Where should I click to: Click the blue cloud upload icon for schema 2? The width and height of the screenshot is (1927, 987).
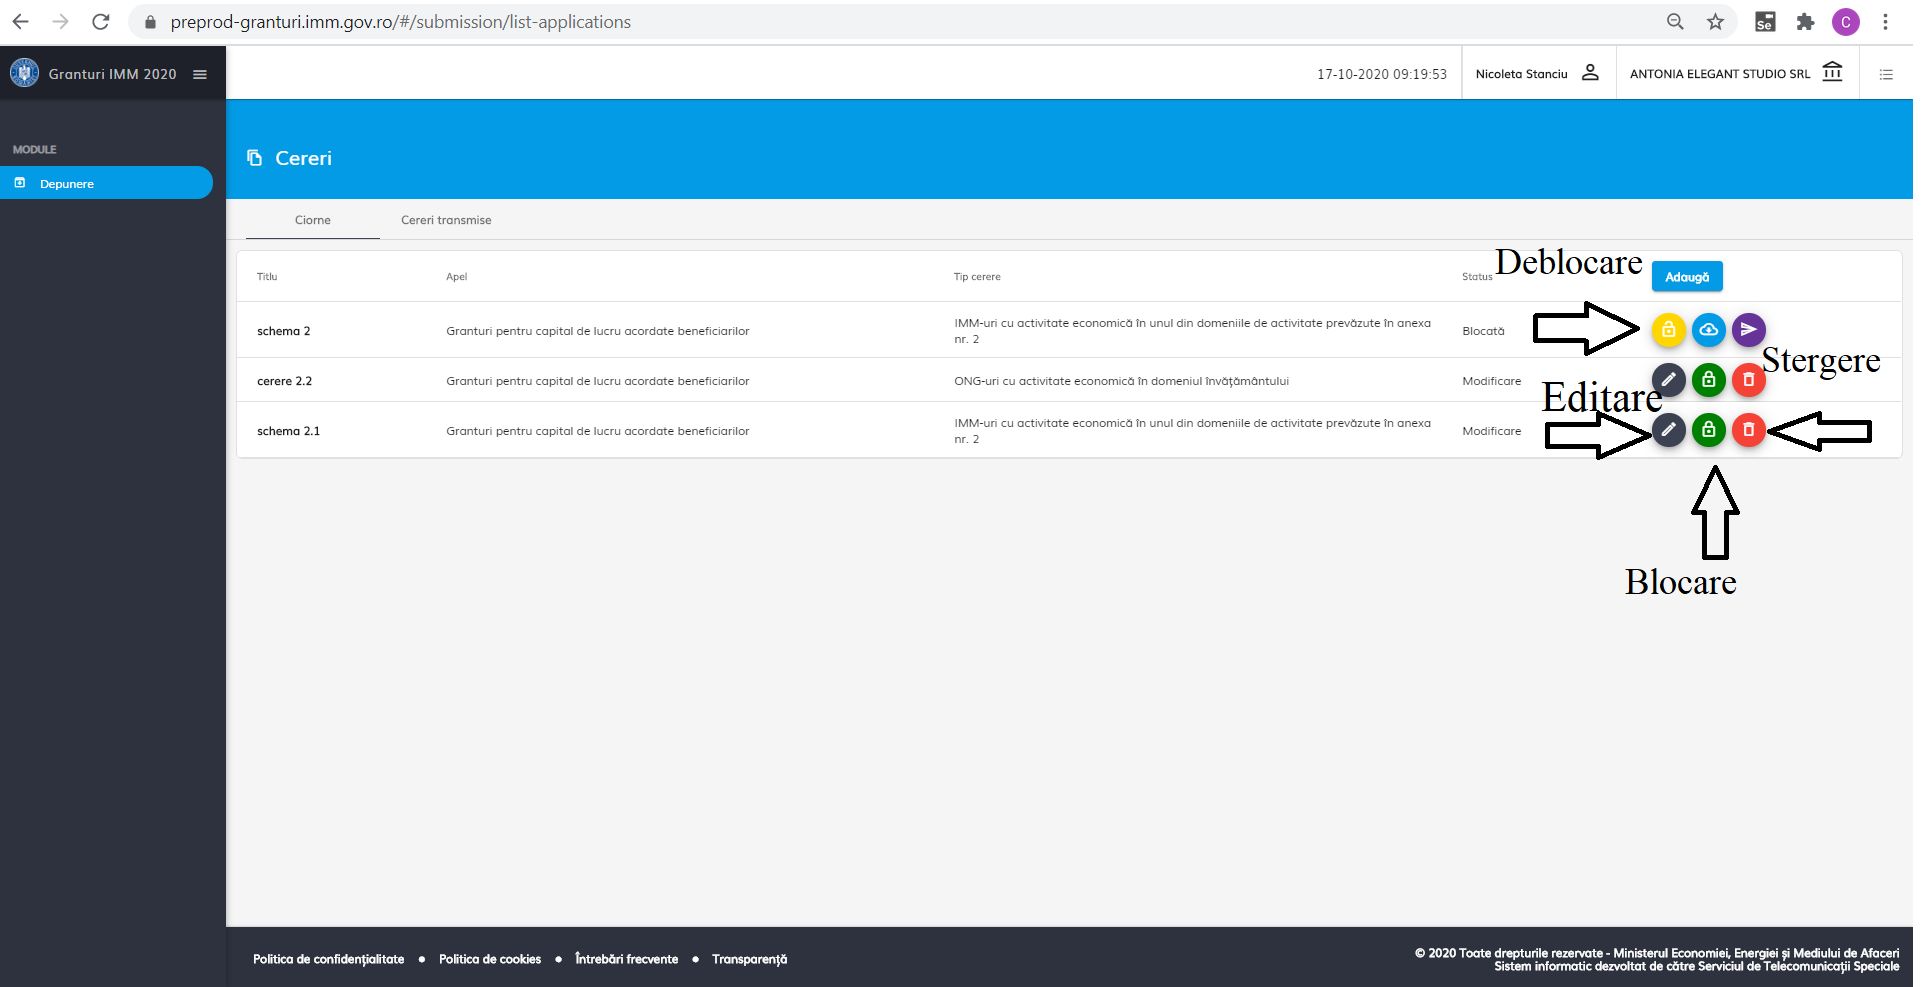coord(1708,330)
